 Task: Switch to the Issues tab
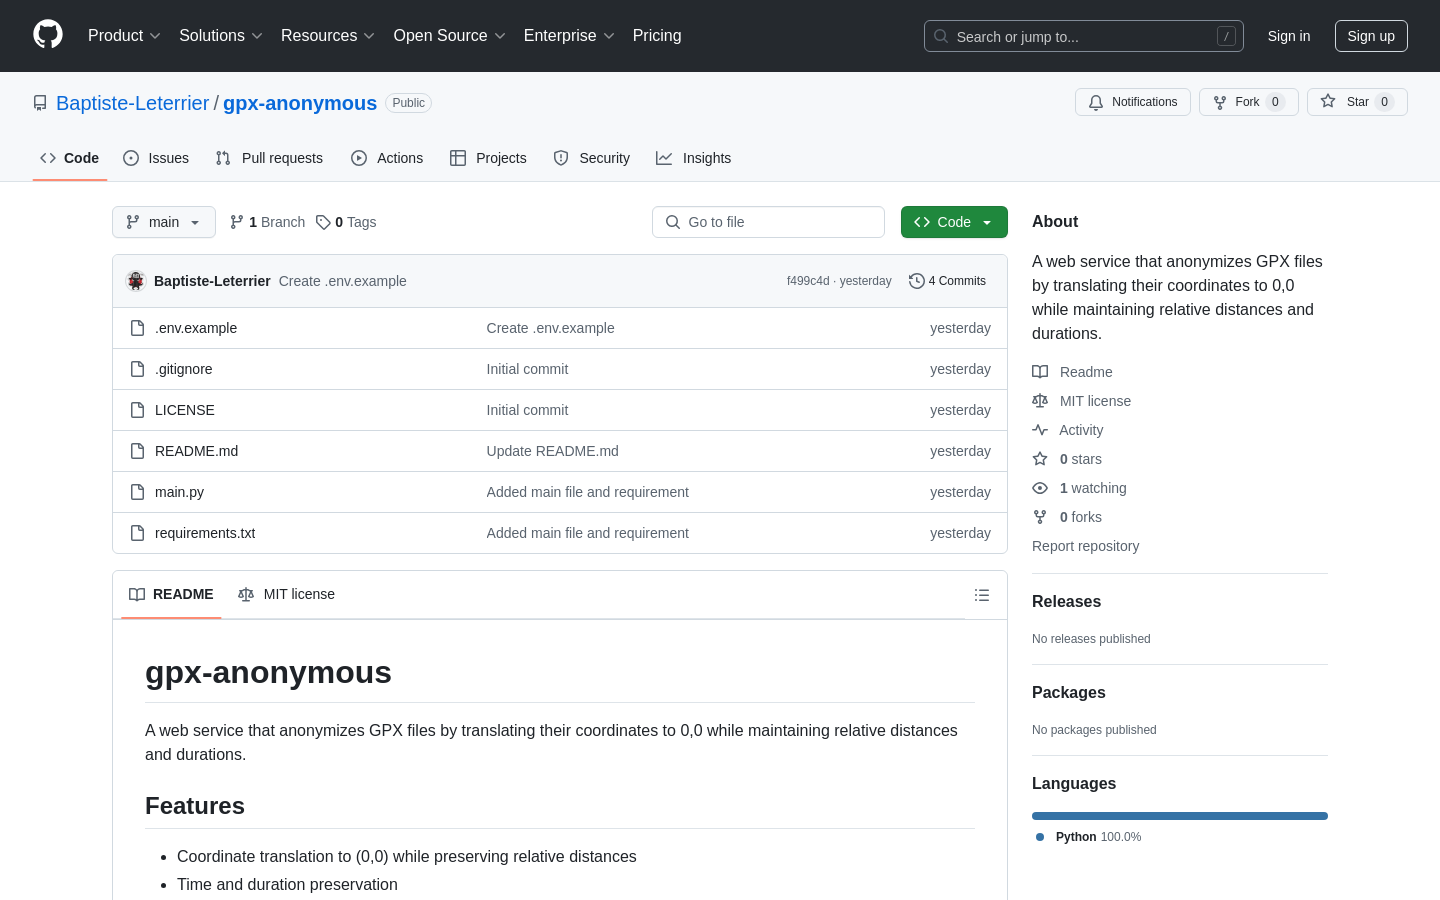[156, 158]
